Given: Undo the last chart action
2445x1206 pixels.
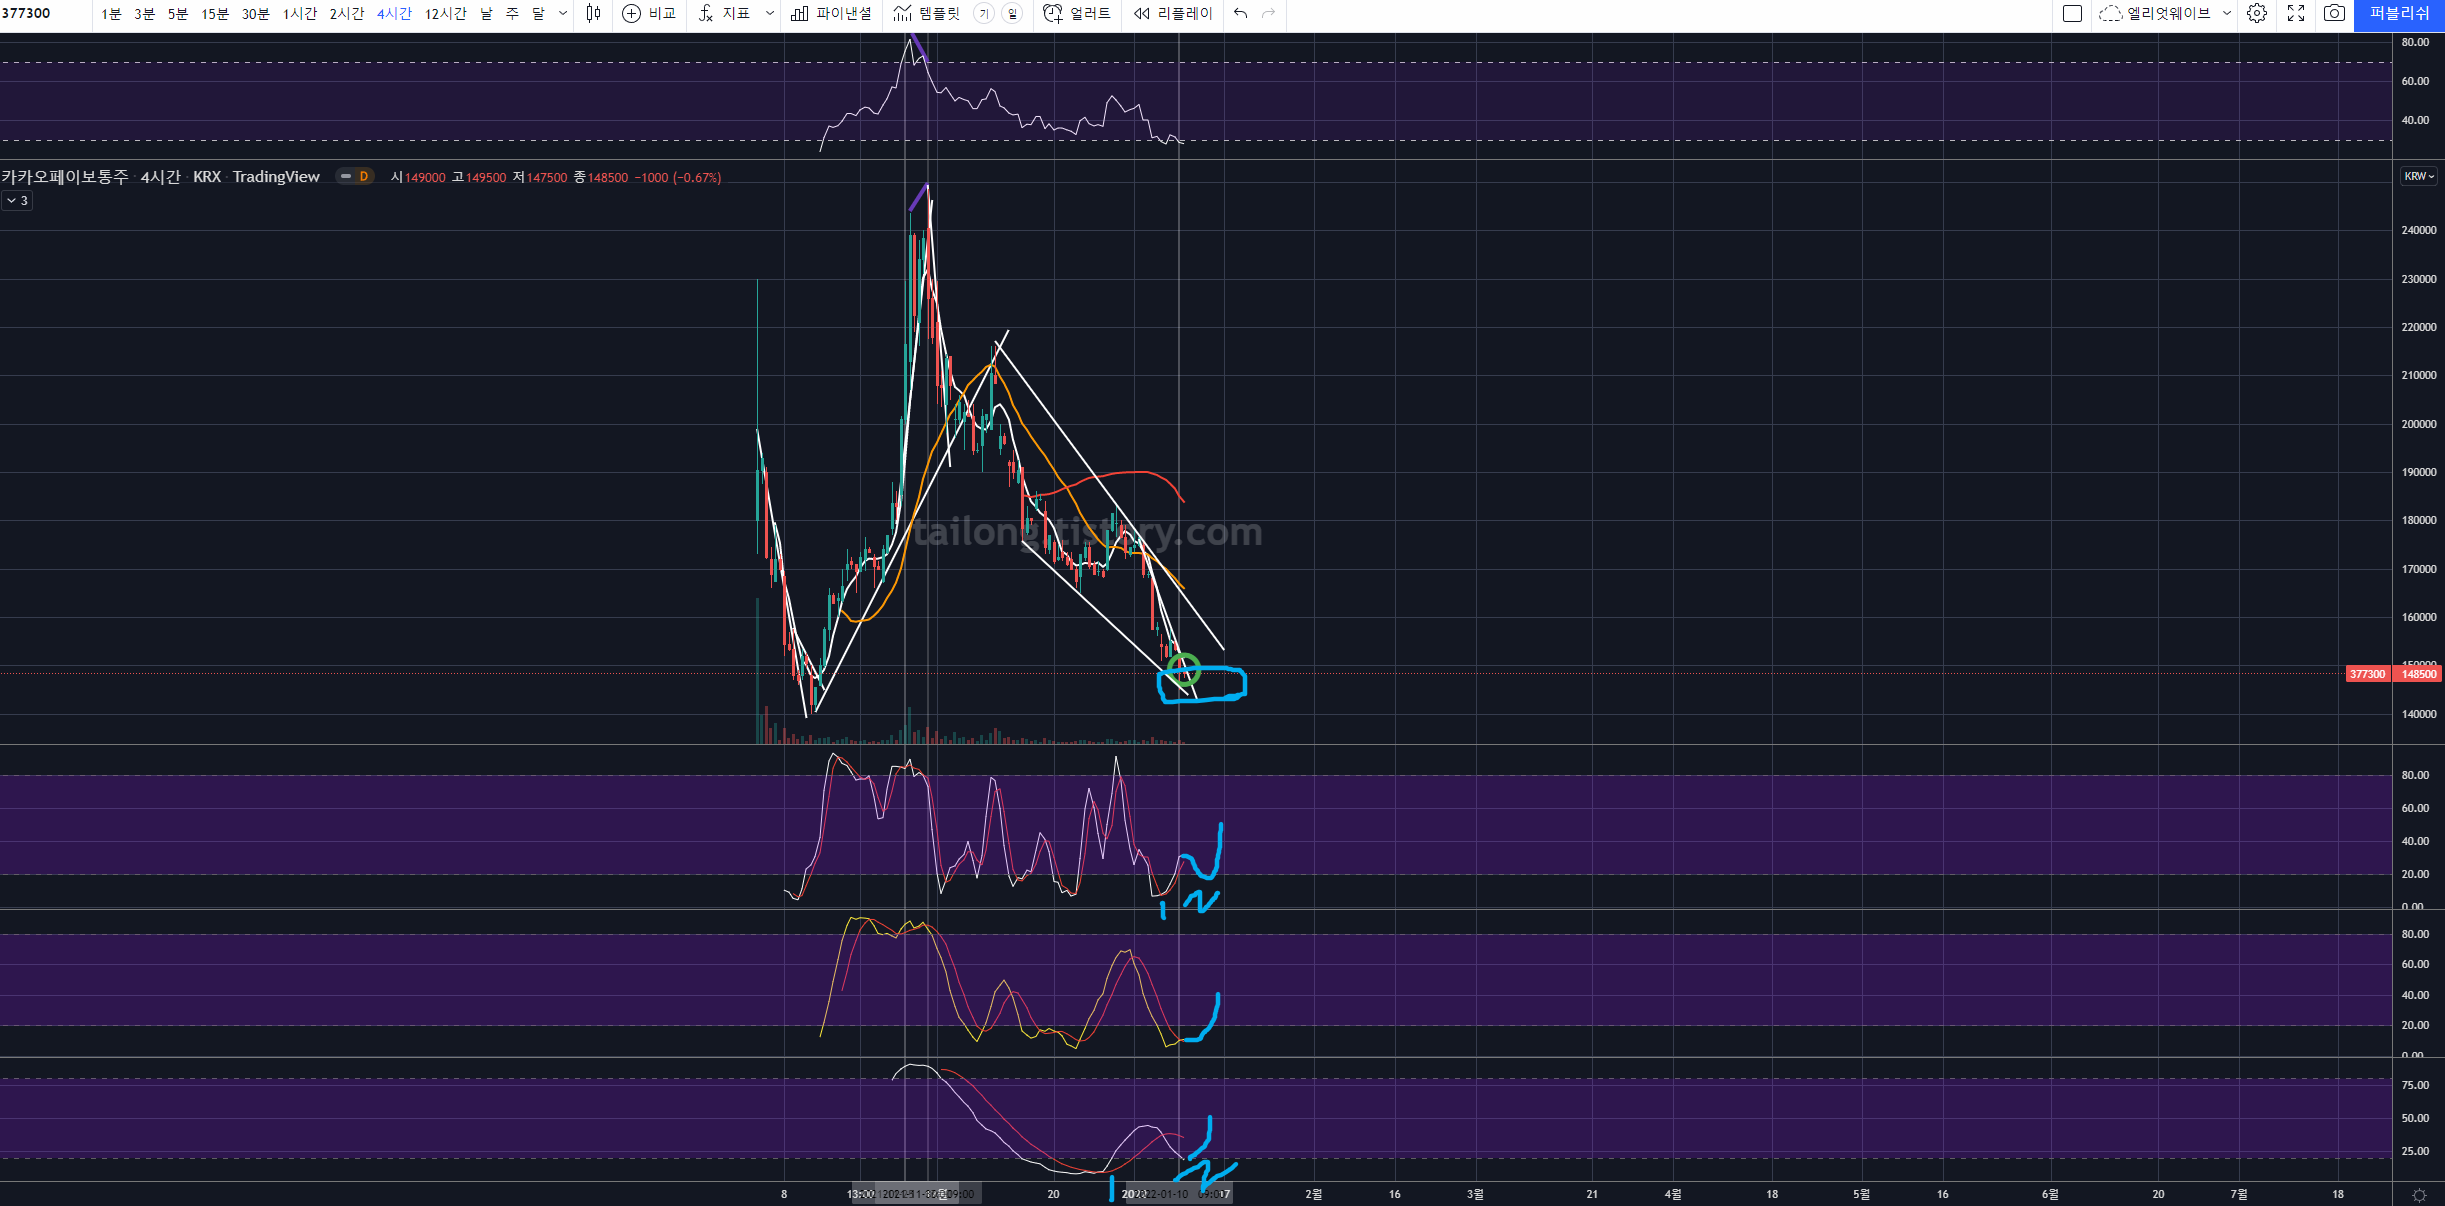Looking at the screenshot, I should click(1240, 13).
